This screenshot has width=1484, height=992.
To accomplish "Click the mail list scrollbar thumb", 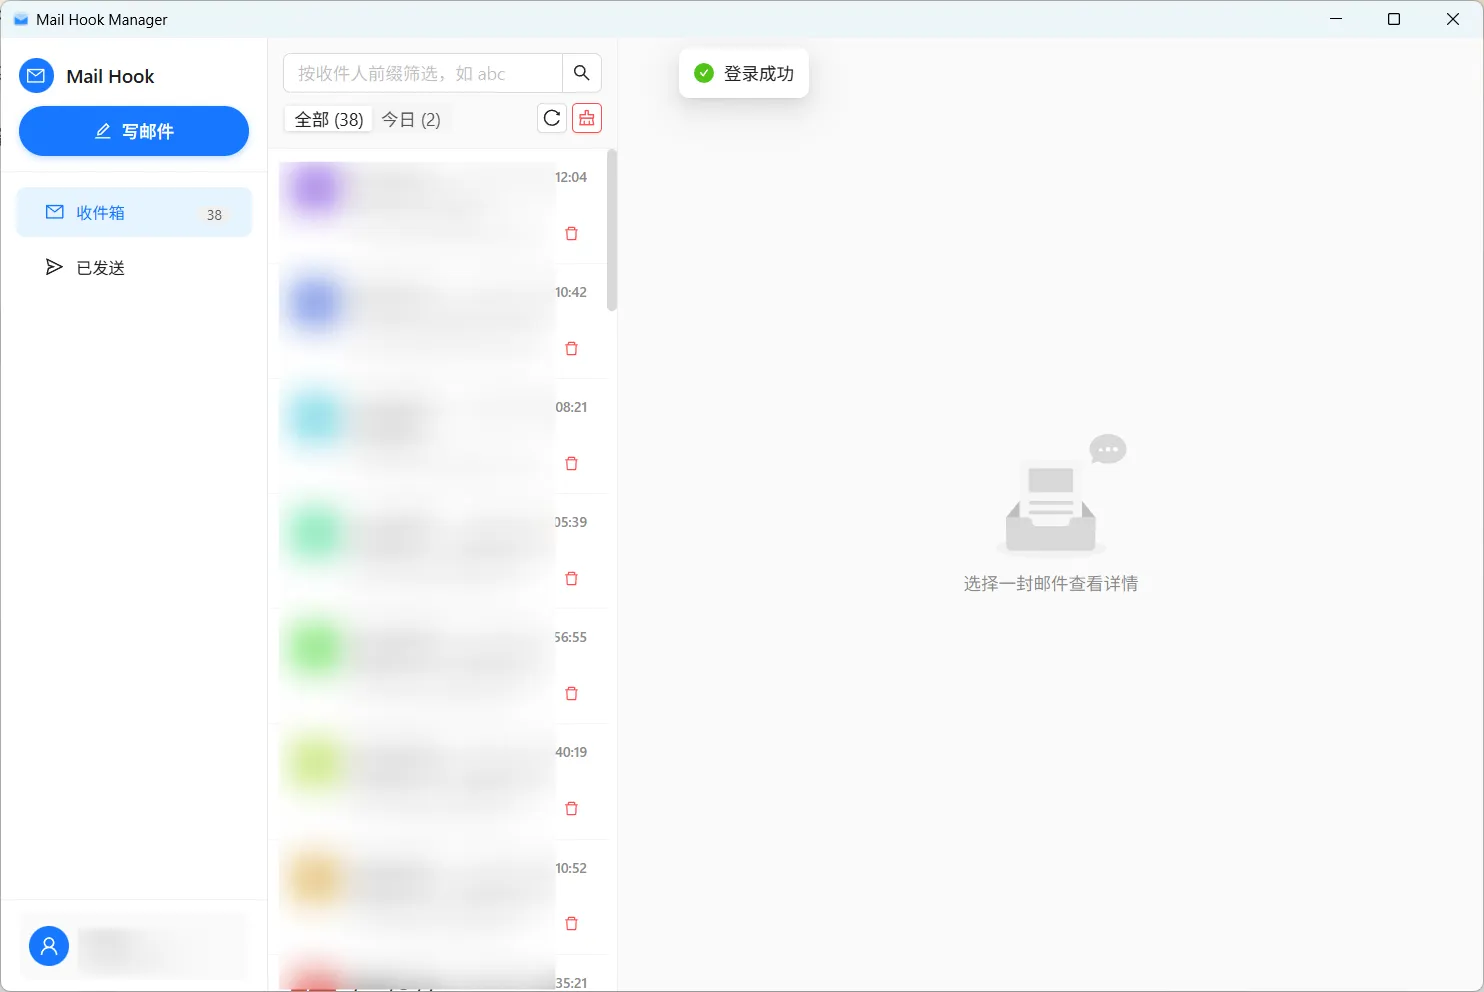I will 612,230.
